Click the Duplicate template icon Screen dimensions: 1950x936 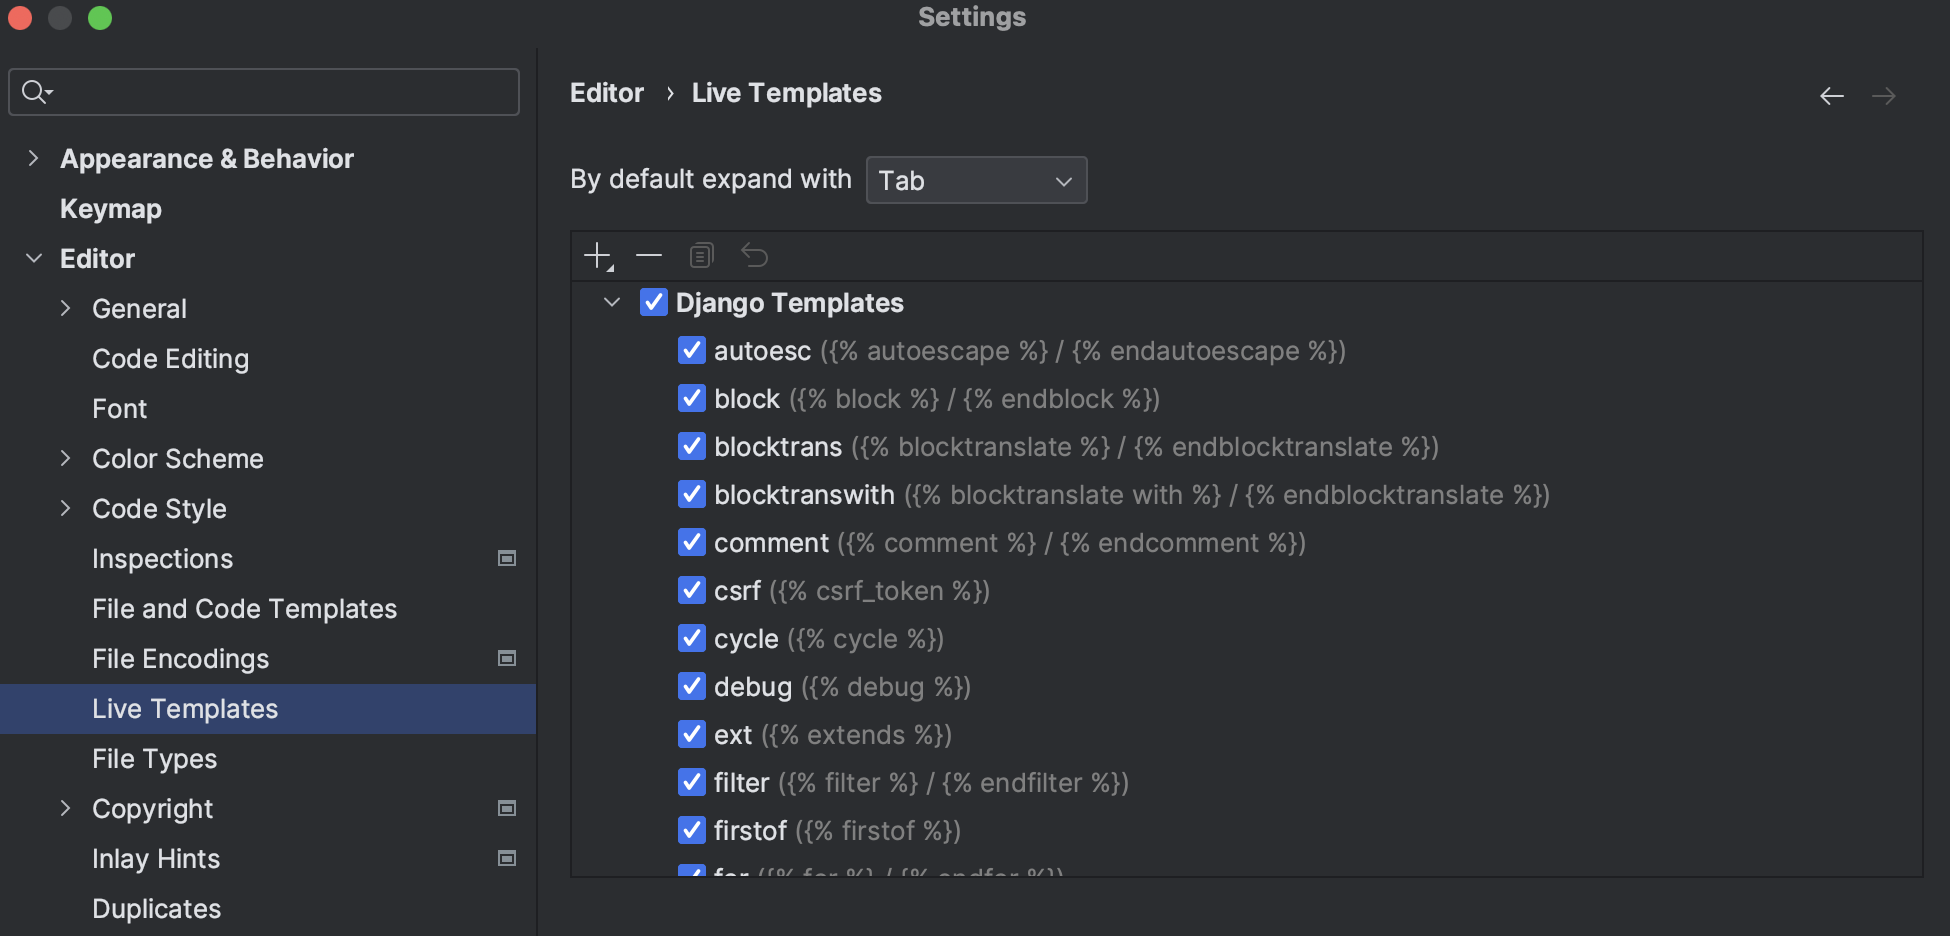coord(702,256)
